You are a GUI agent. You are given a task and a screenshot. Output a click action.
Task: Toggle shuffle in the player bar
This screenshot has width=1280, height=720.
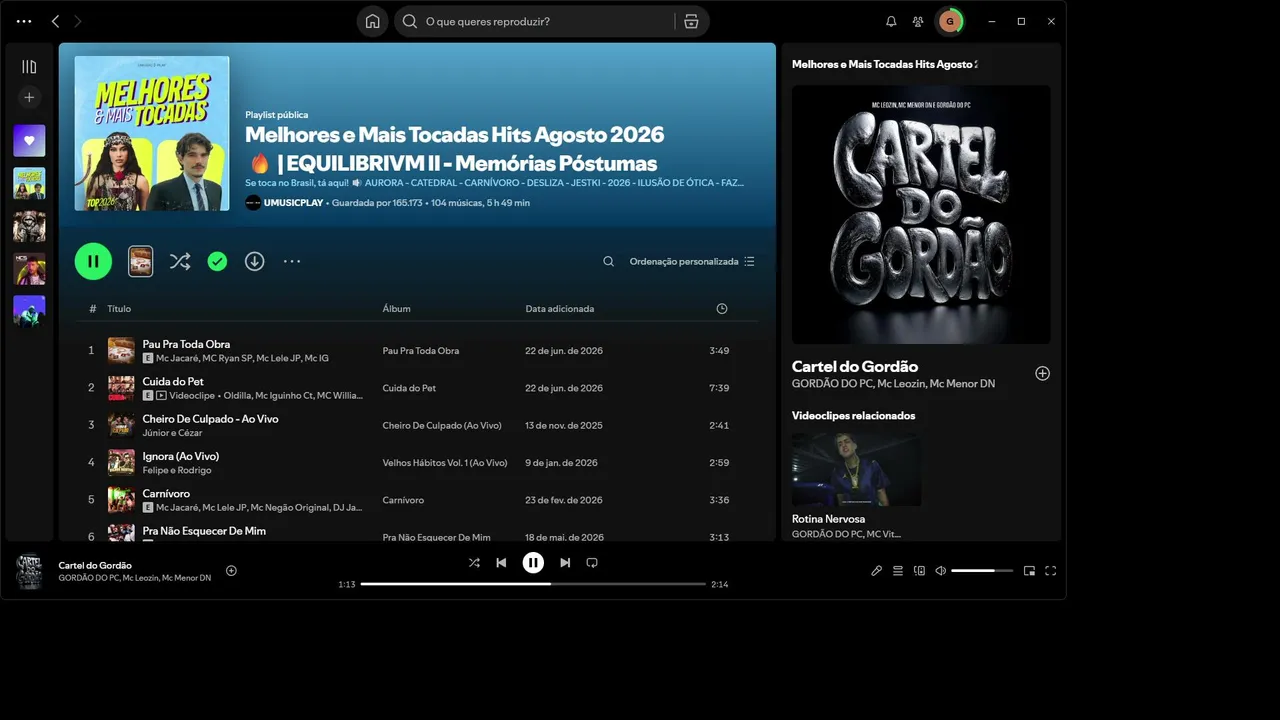tap(474, 563)
